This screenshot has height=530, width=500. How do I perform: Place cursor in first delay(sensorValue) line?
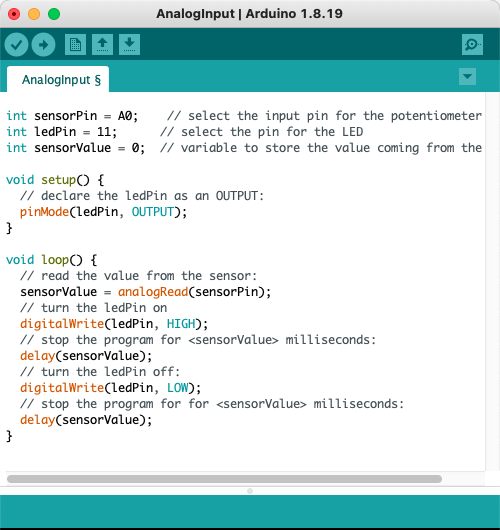(86, 356)
